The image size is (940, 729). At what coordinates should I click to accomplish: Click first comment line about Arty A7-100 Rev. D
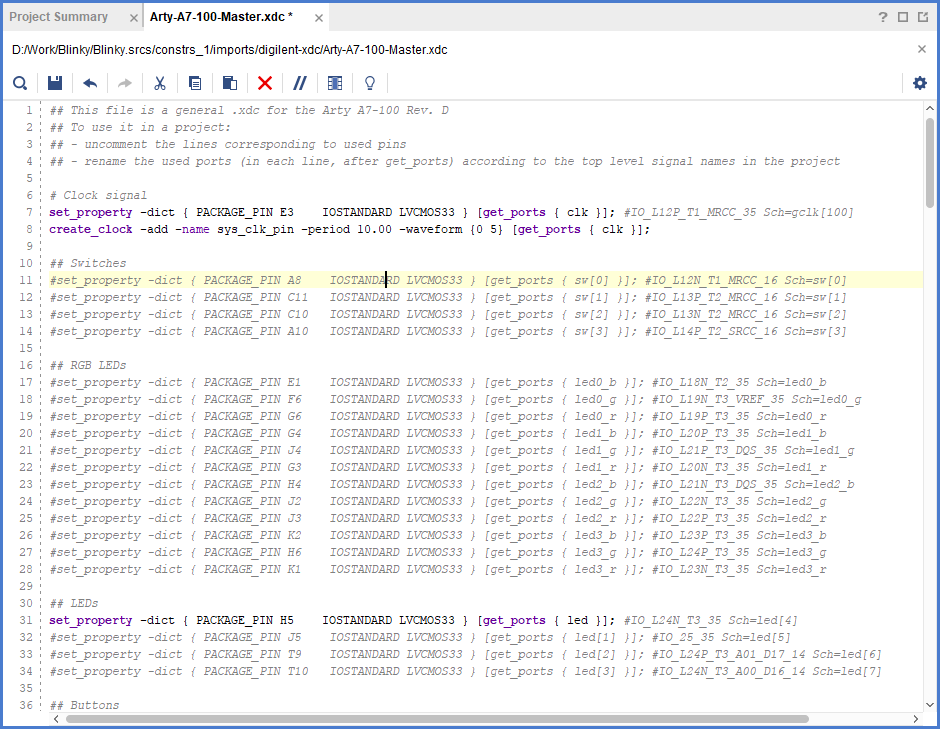(x=249, y=110)
